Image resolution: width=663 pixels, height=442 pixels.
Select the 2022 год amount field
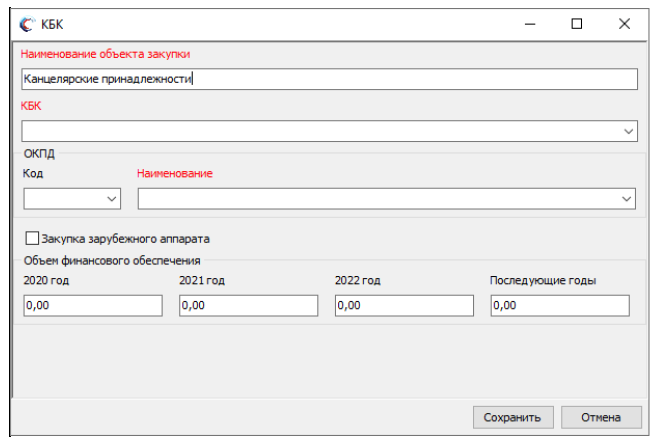point(404,306)
